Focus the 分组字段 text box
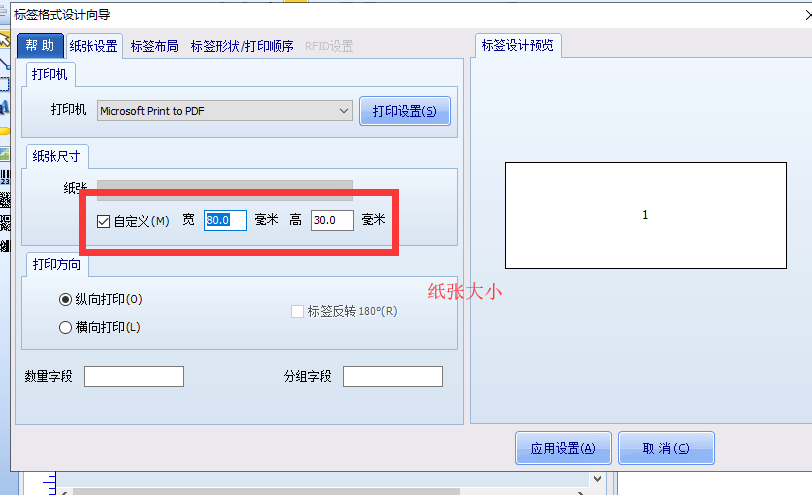 pyautogui.click(x=392, y=376)
